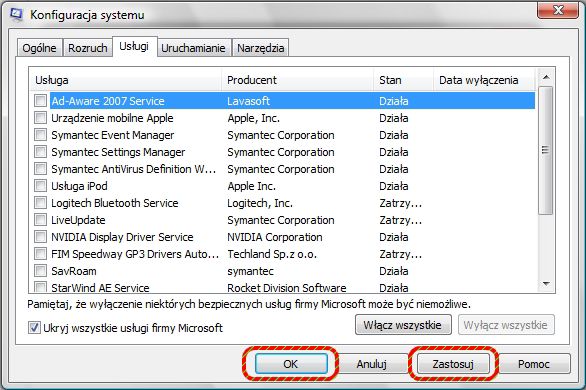Click the Konfiguracja systemu title bar icon
Image resolution: width=586 pixels, height=390 pixels.
(x=16, y=14)
